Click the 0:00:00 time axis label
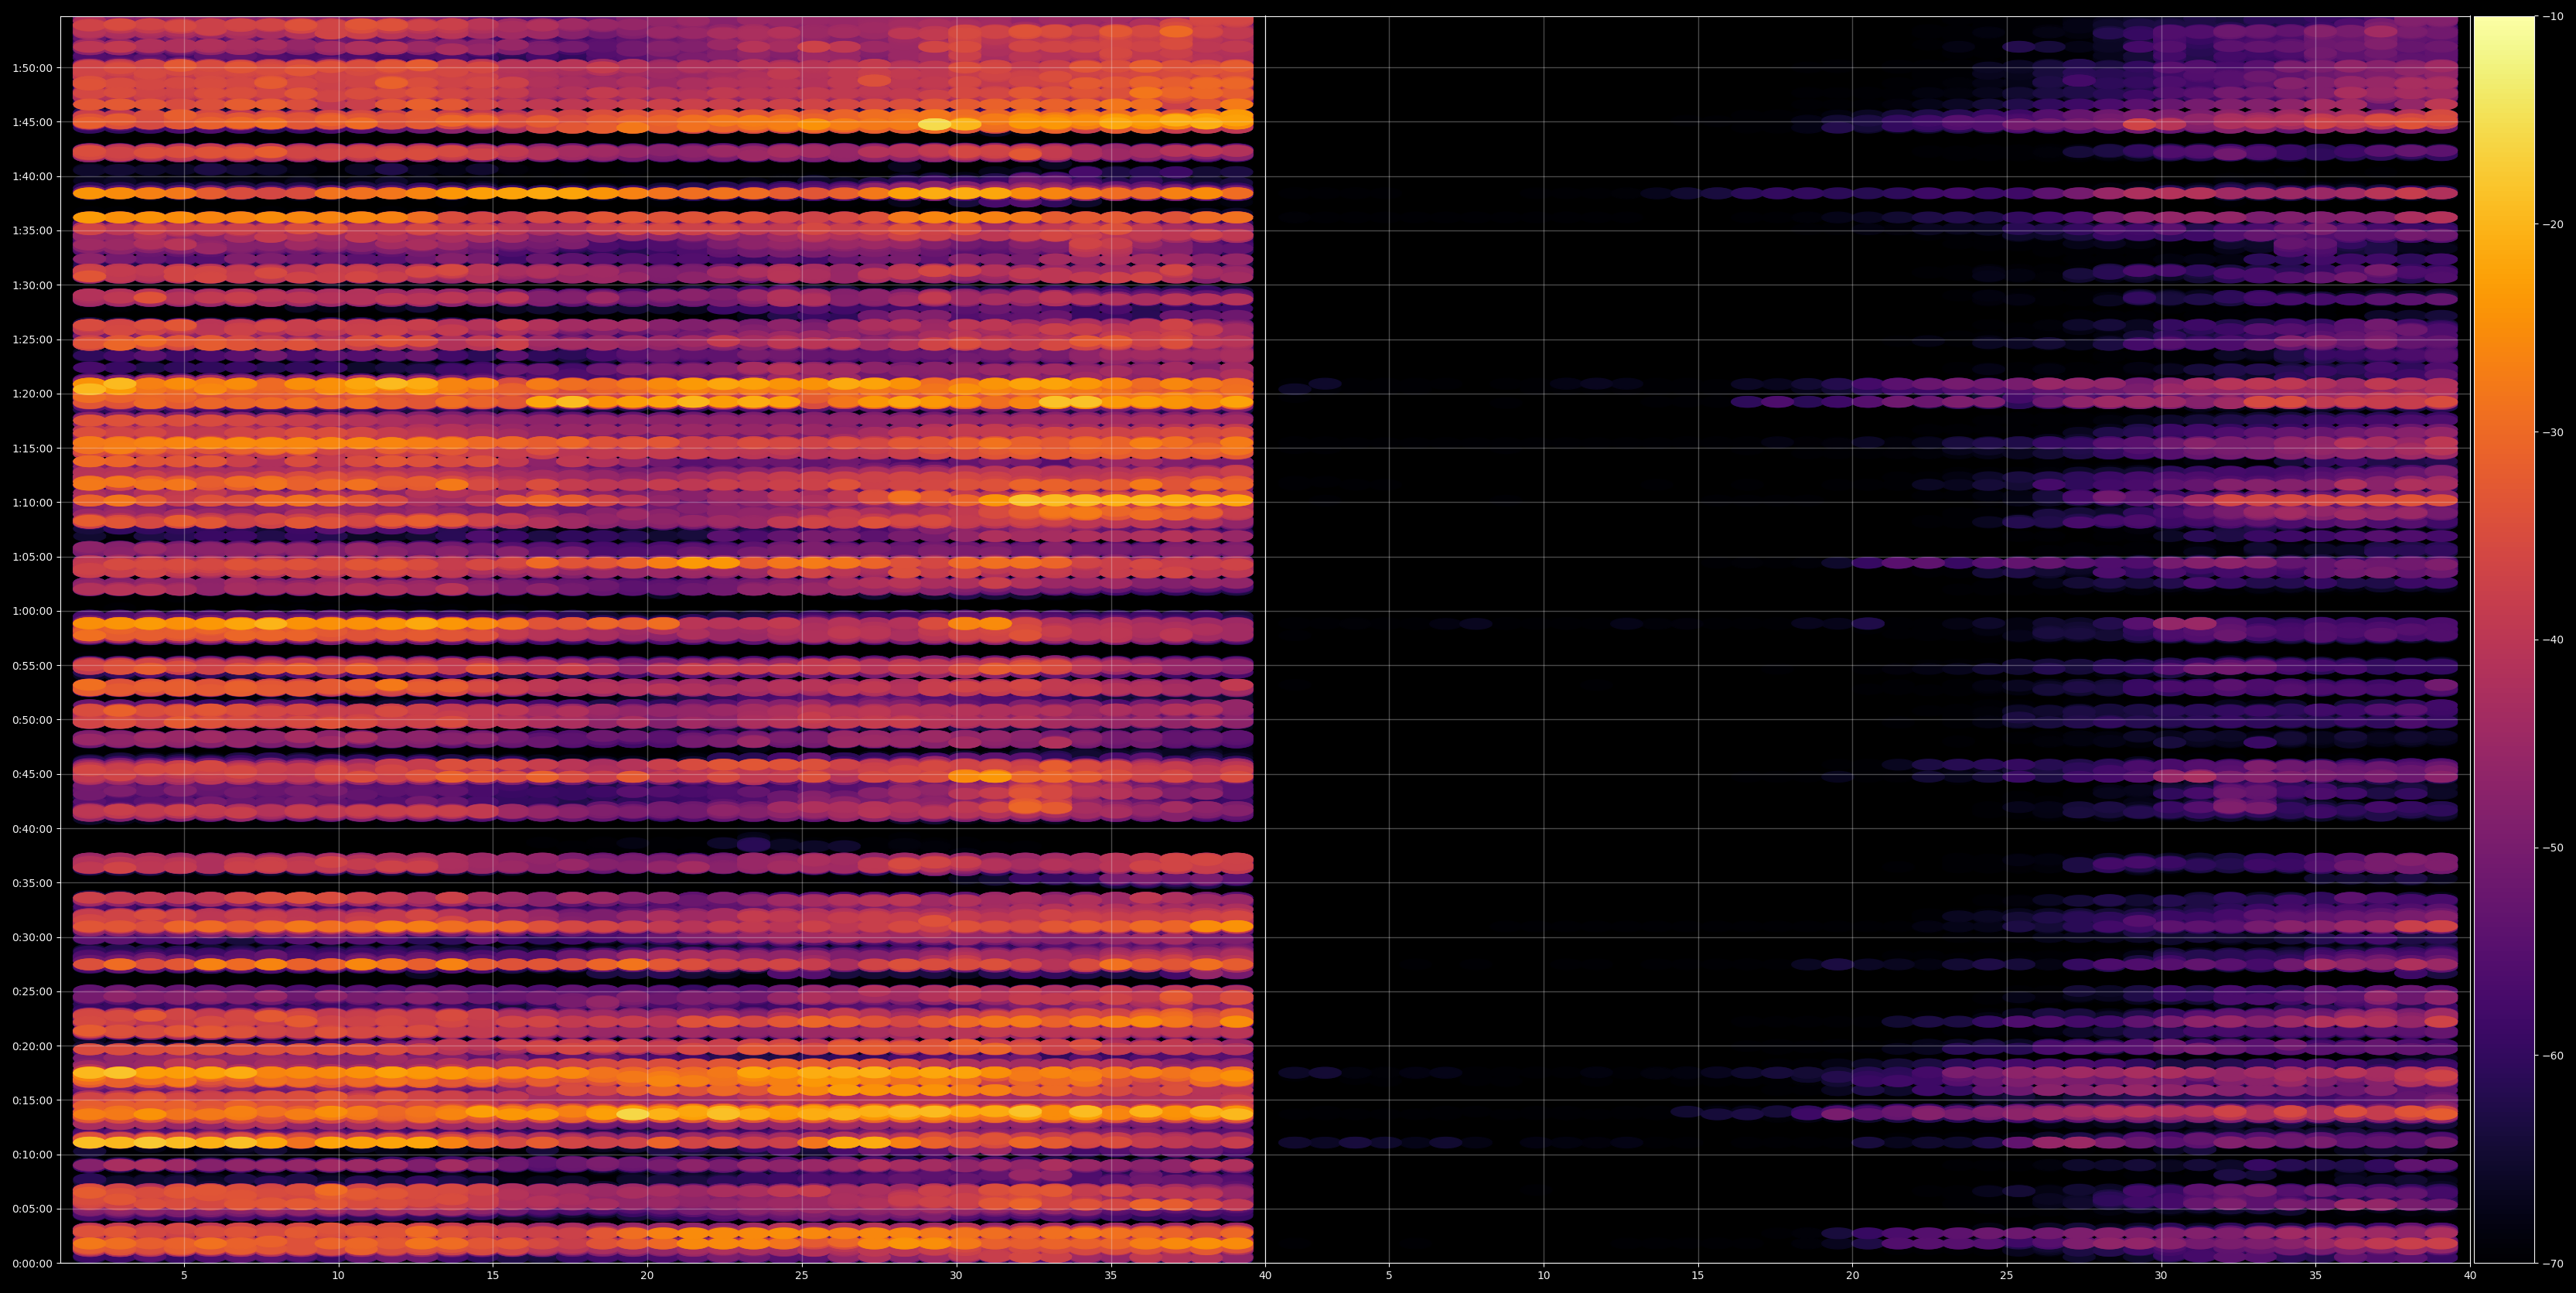2576x1293 pixels. (x=32, y=1263)
